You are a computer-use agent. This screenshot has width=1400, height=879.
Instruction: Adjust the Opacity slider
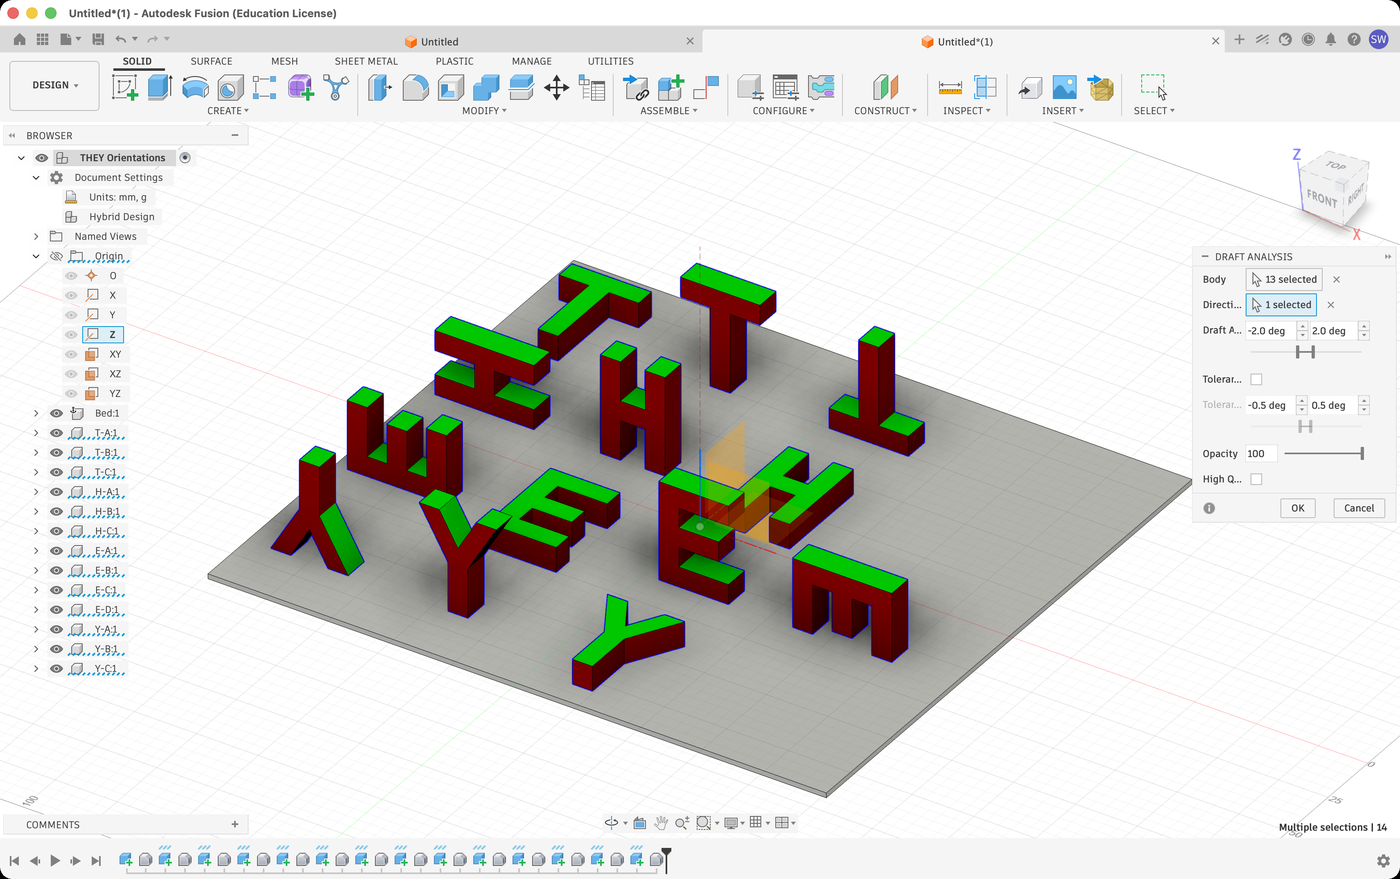(1323, 454)
